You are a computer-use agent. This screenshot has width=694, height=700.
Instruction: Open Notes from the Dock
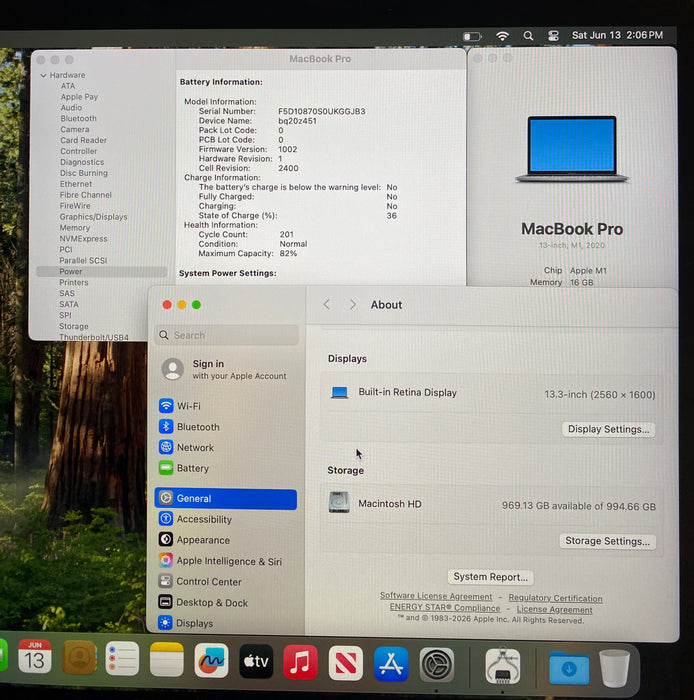pos(166,660)
